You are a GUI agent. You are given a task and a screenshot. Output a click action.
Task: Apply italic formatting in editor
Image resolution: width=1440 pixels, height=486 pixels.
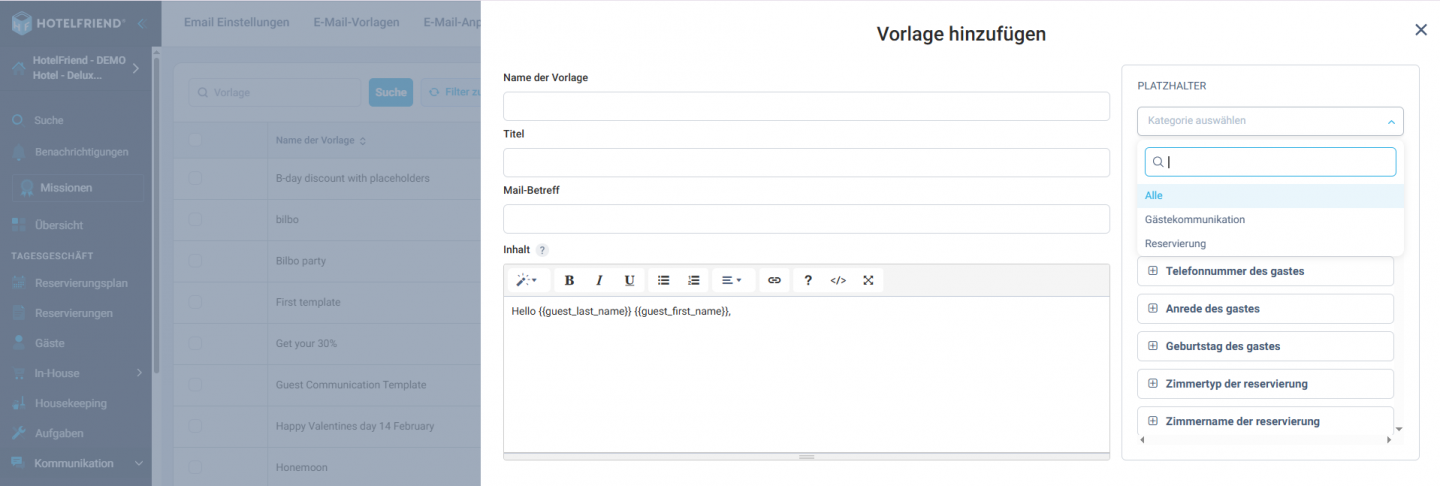[x=599, y=281]
